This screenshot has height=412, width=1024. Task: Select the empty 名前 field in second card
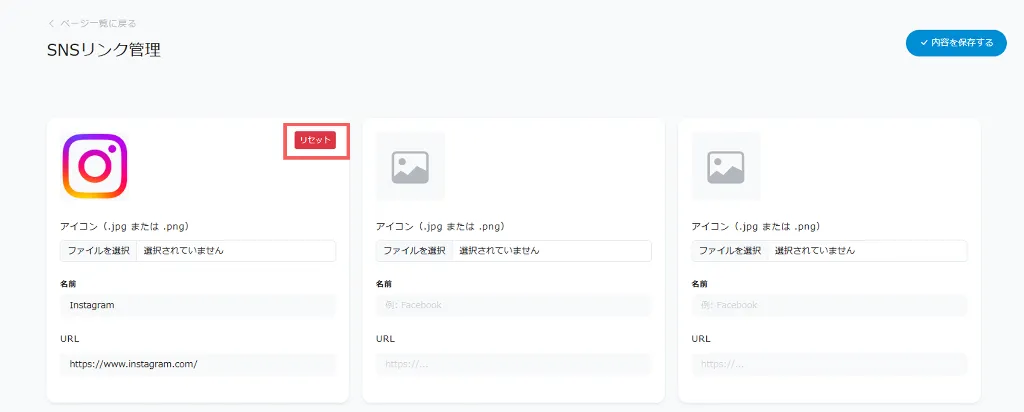click(x=513, y=305)
